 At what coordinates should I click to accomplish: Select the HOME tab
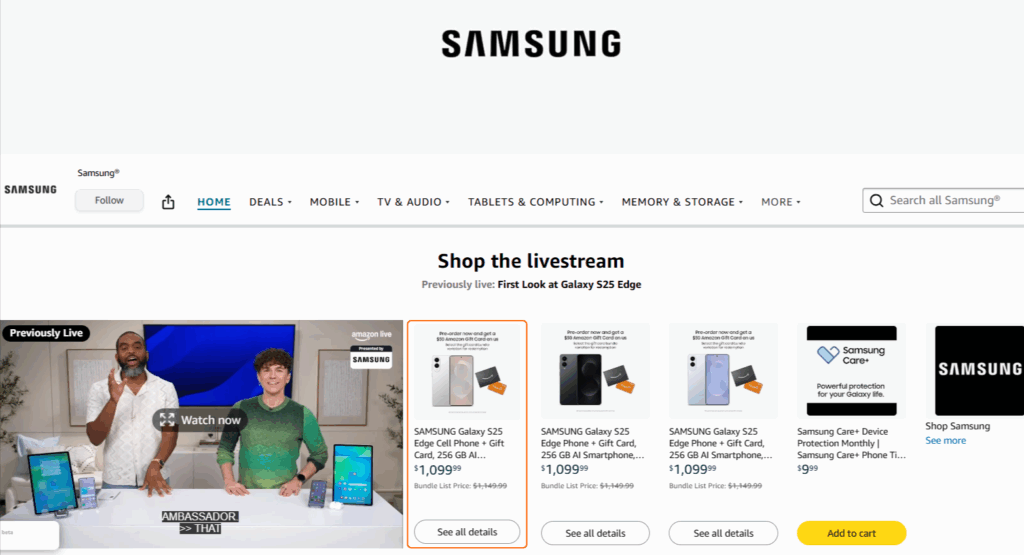click(214, 202)
